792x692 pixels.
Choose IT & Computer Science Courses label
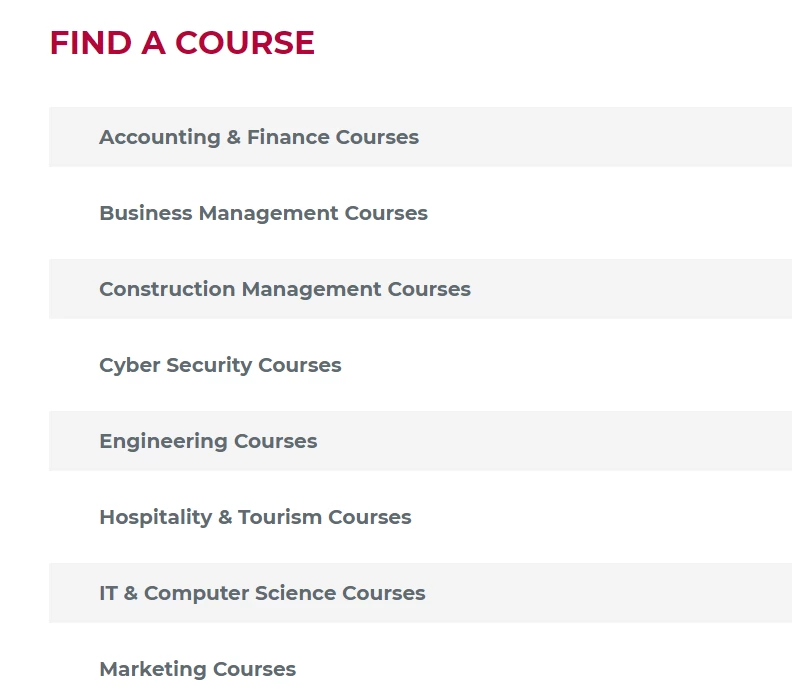click(x=262, y=594)
